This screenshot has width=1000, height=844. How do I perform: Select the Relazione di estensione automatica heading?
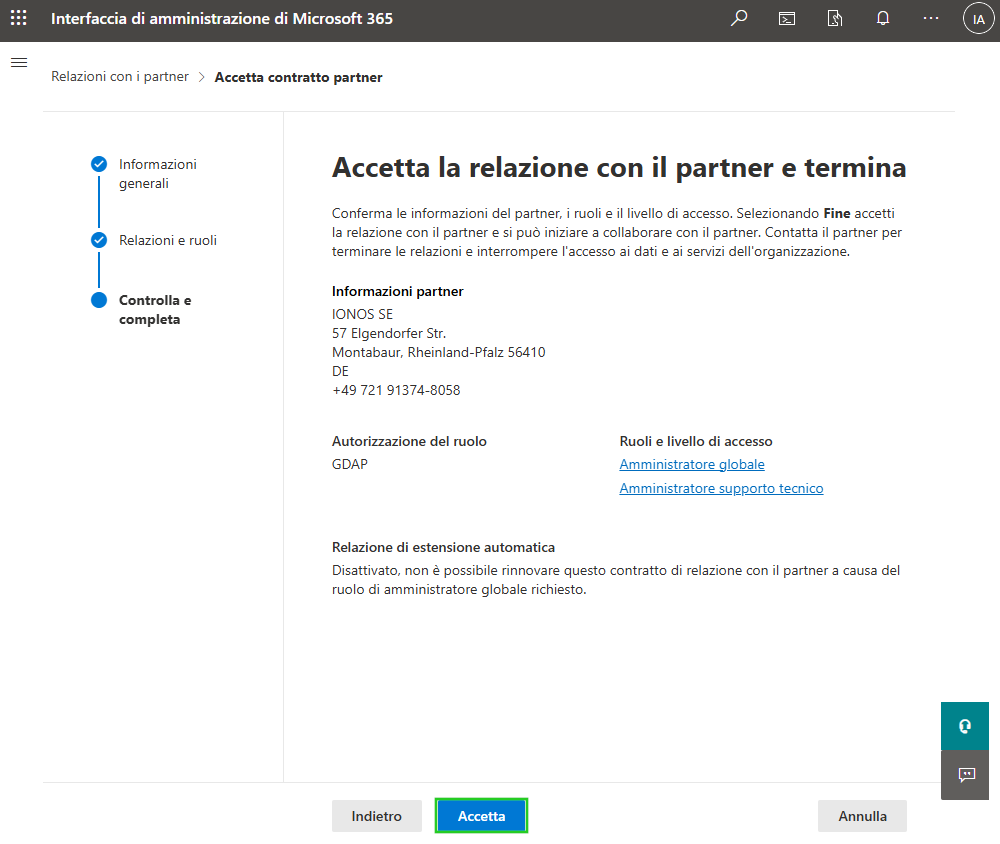(x=443, y=547)
